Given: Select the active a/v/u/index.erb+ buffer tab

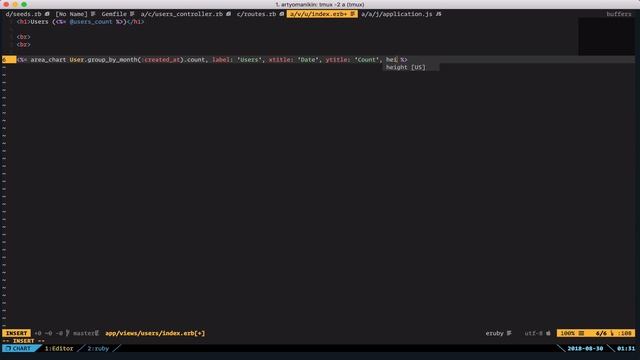Looking at the screenshot, I should [x=322, y=14].
